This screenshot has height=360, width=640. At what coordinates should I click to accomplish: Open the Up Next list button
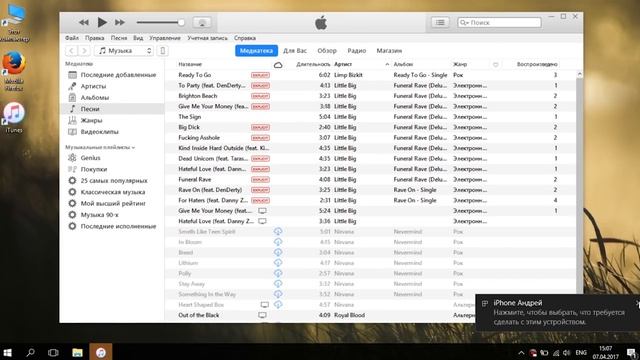(440, 22)
